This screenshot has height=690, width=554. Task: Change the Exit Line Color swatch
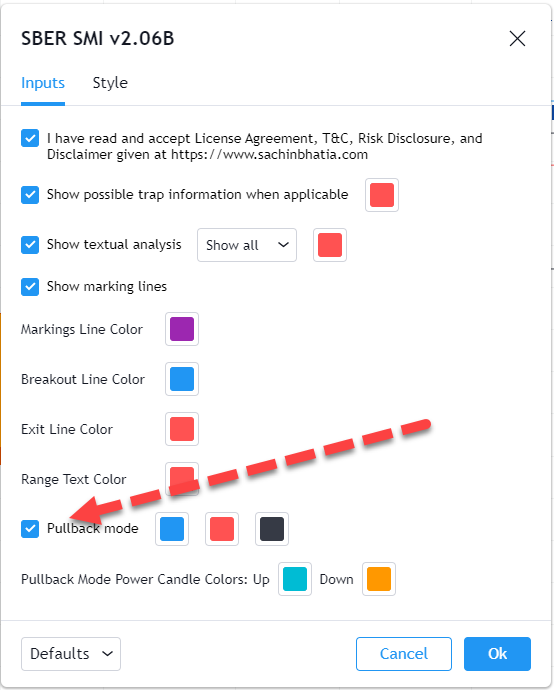click(182, 429)
